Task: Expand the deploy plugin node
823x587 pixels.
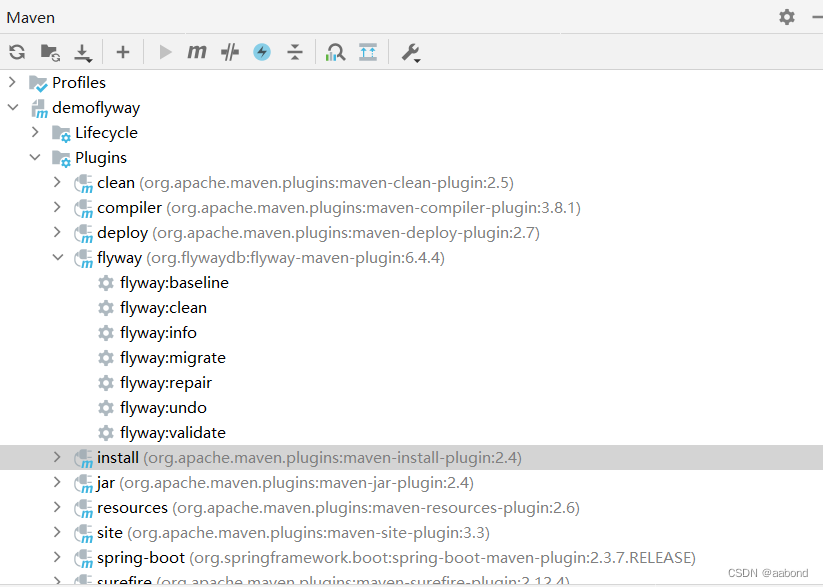Action: tap(57, 232)
